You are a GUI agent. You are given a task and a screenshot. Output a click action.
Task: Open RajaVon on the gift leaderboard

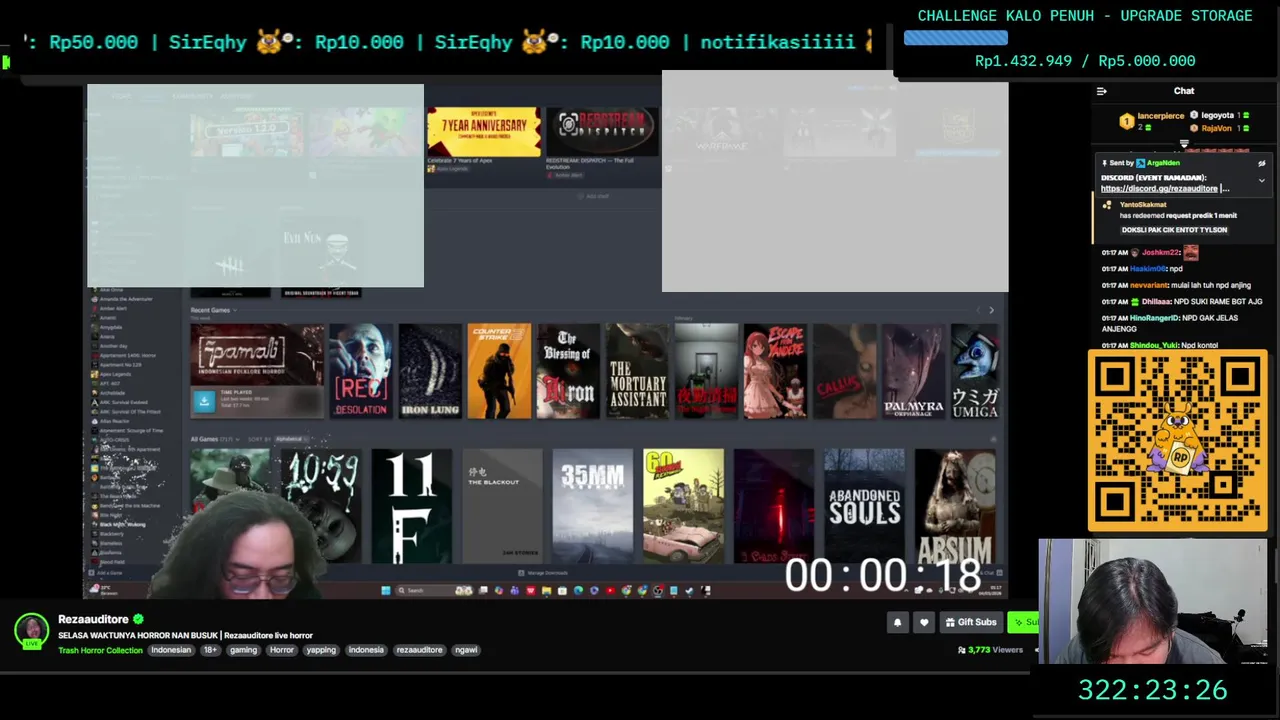[x=1216, y=128]
